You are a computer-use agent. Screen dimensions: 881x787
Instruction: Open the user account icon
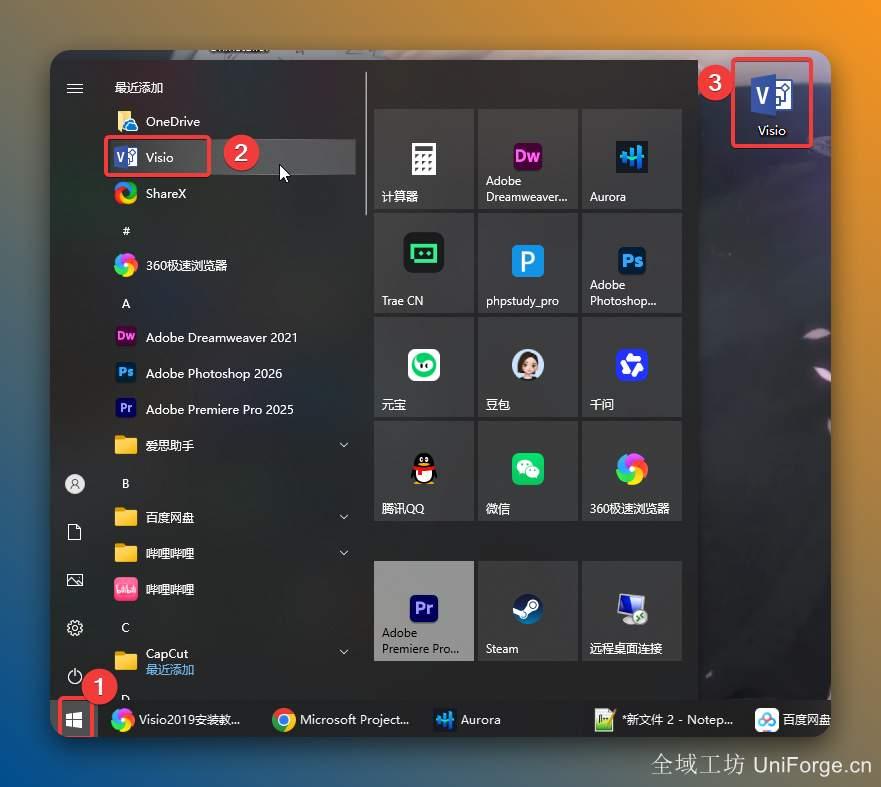pos(75,484)
